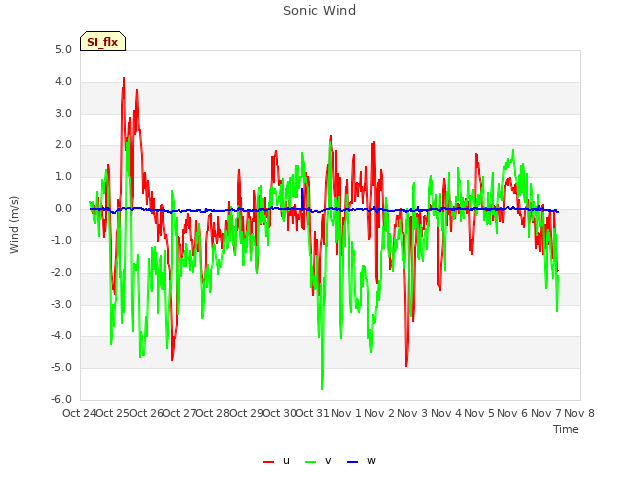Select the -6.0 y-axis tick label
The height and width of the screenshot is (480, 640).
[61, 399]
